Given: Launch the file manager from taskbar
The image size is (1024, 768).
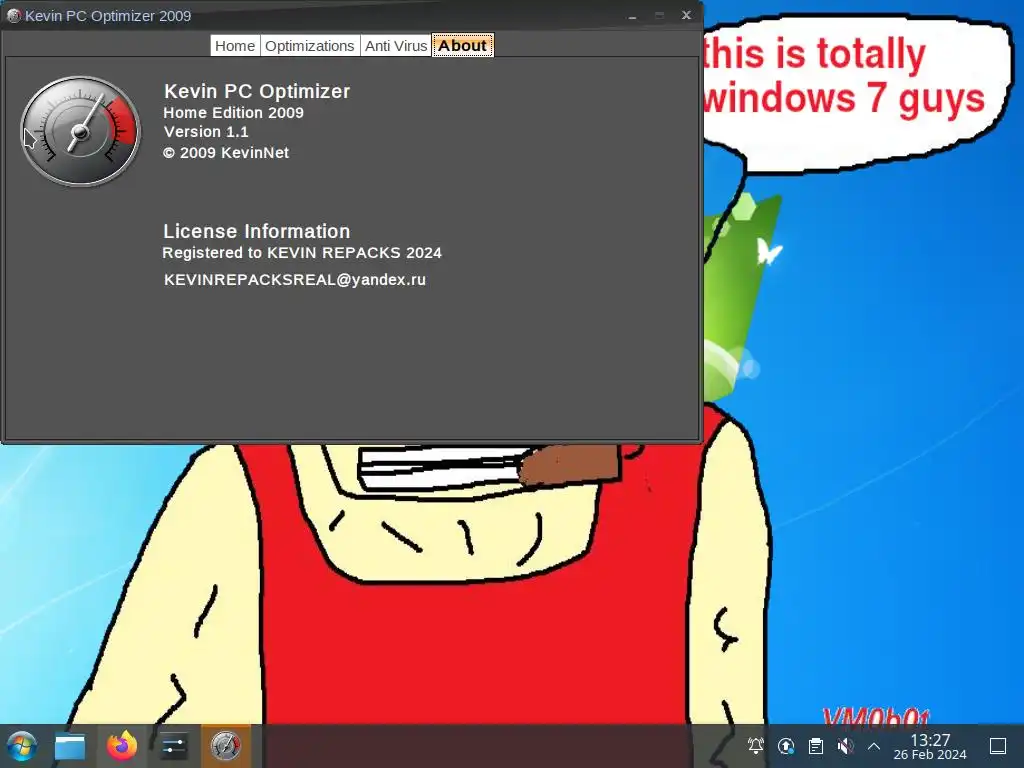Looking at the screenshot, I should tap(70, 746).
